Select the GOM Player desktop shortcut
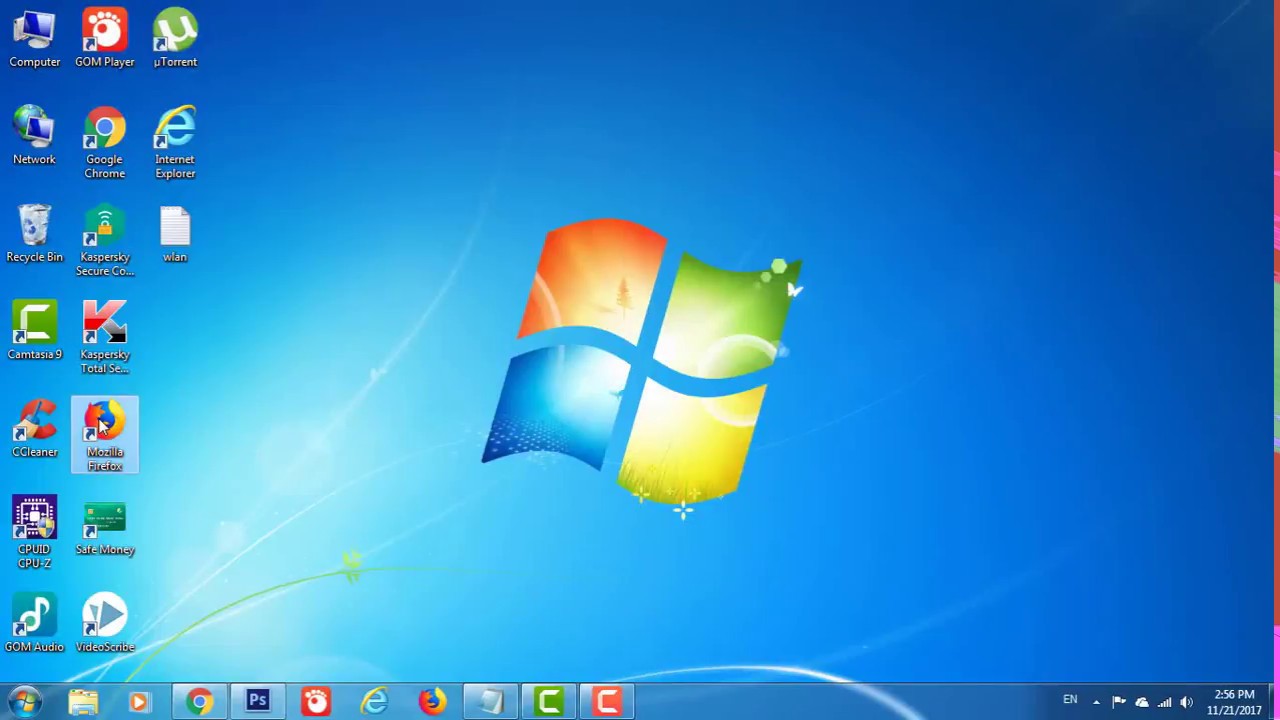 (105, 40)
